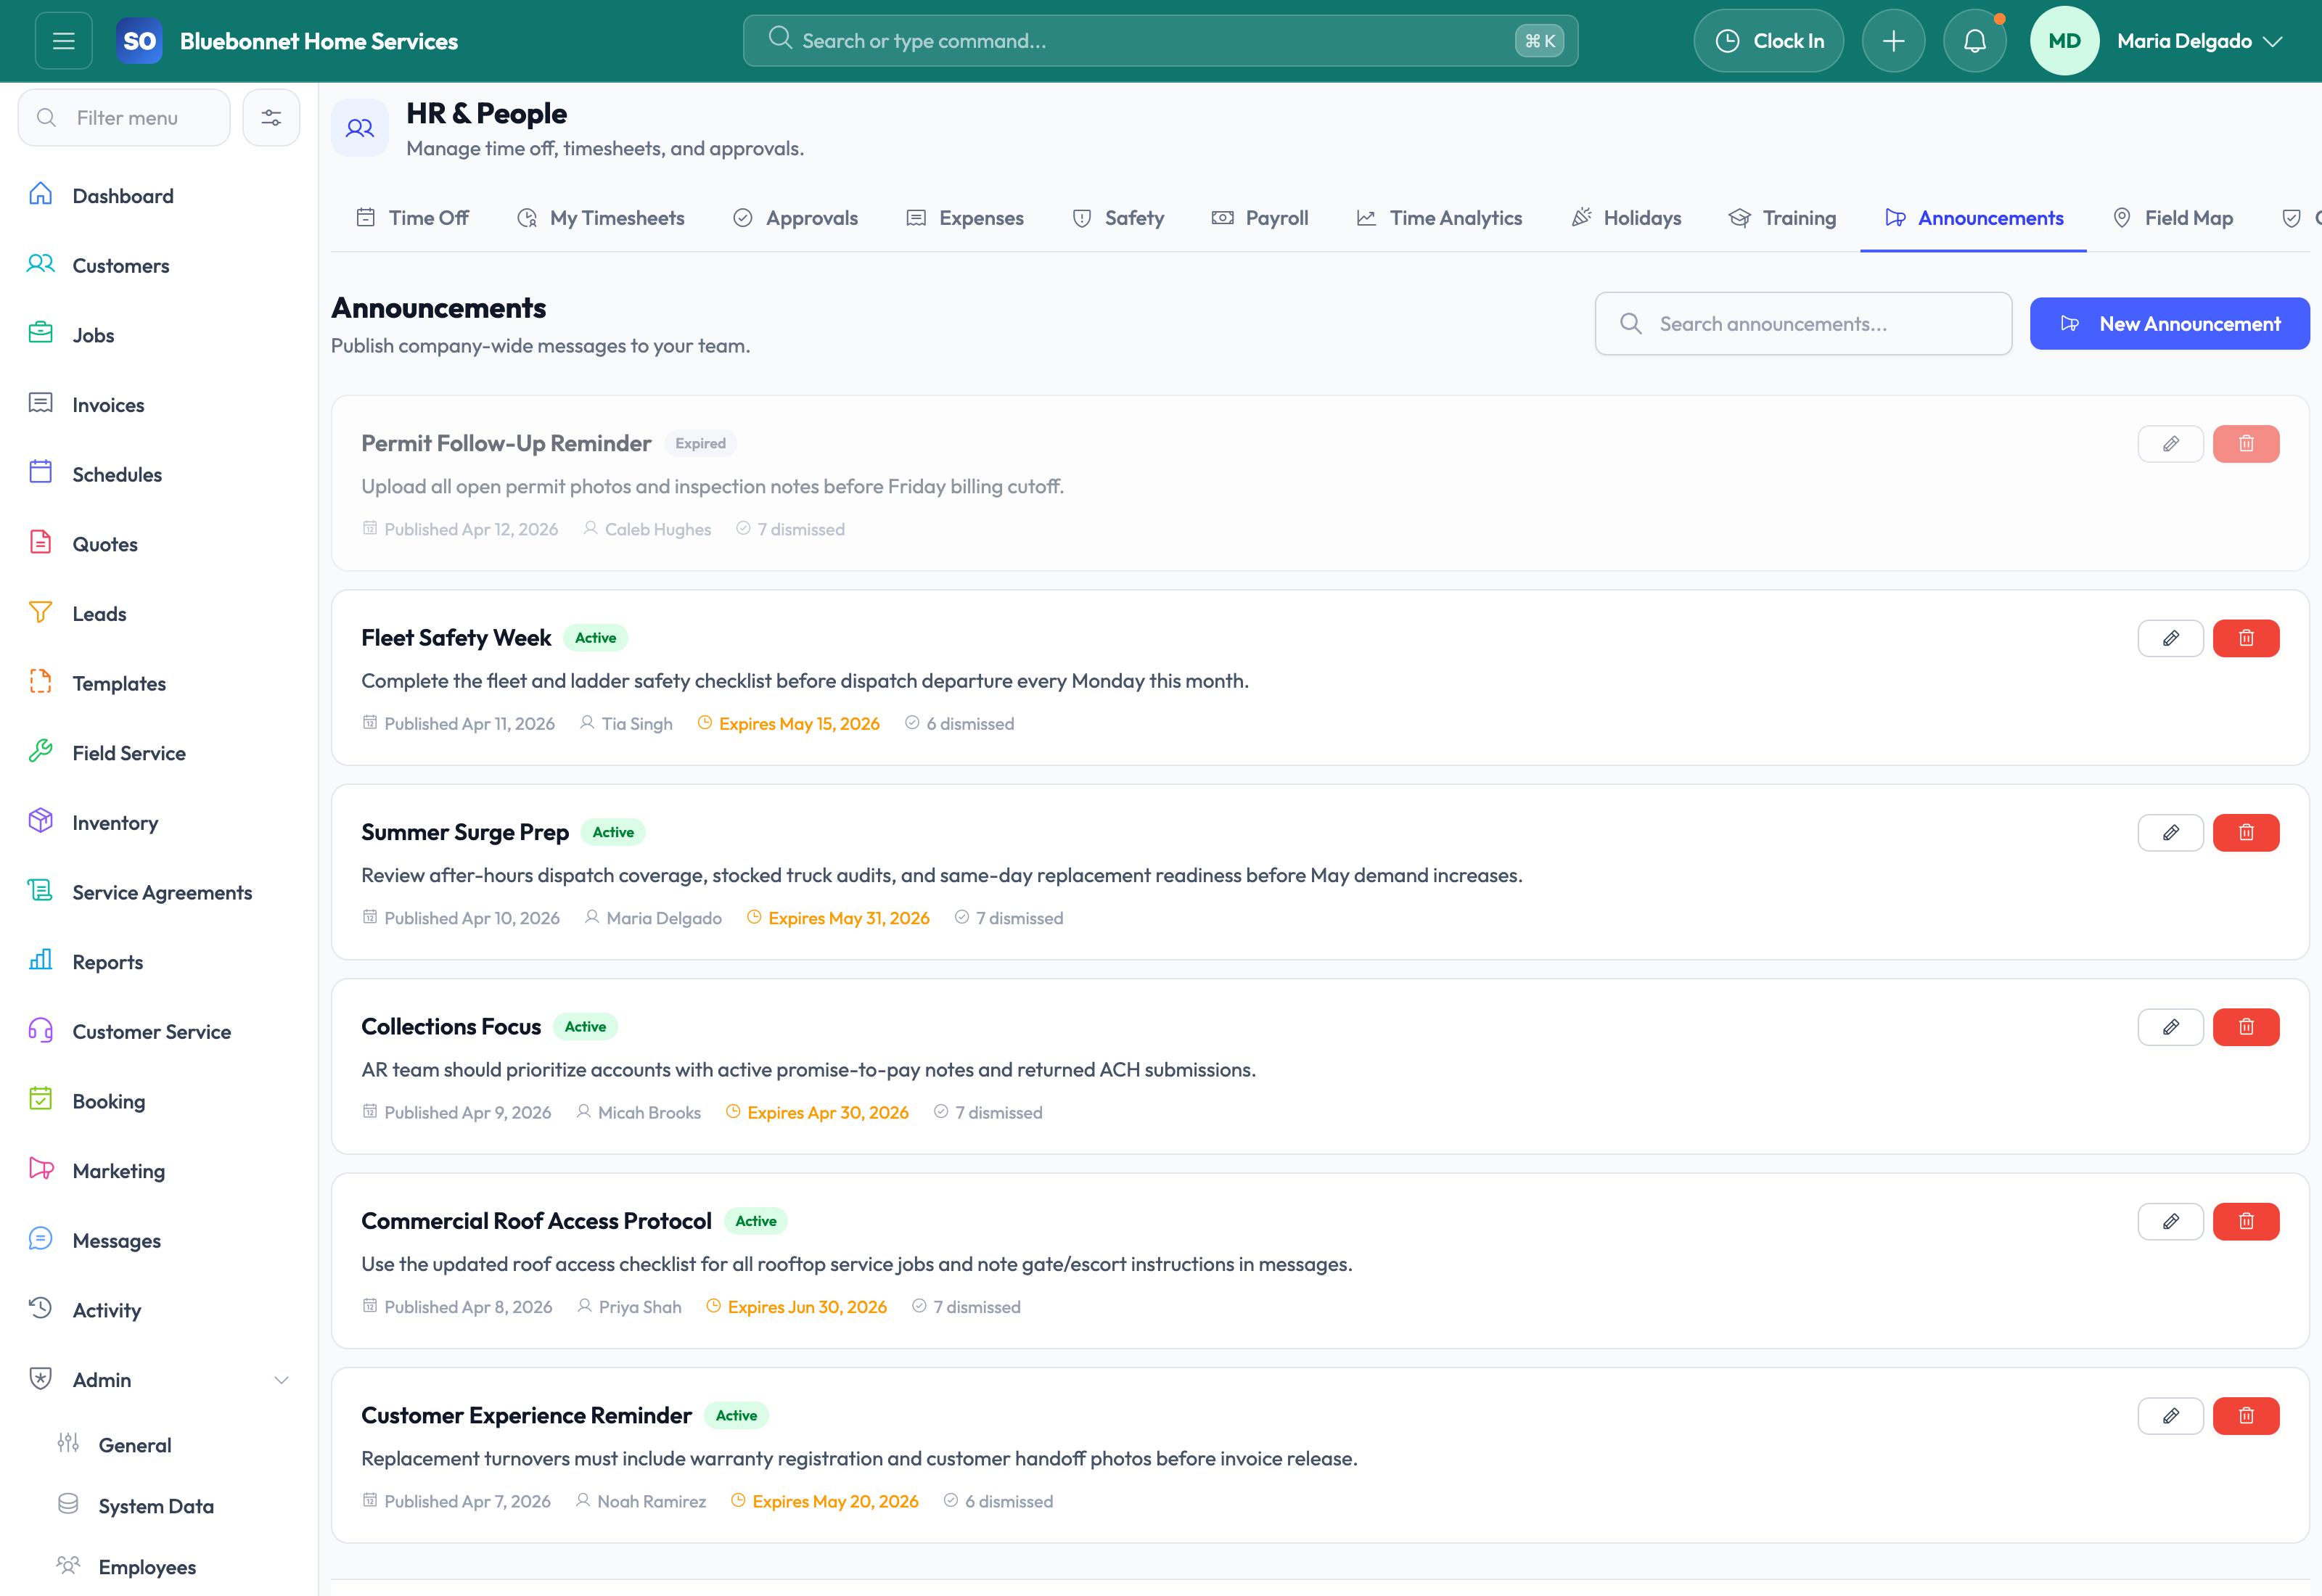The image size is (2322, 1596).
Task: Open Field Service in the sidebar
Action: [x=159, y=754]
